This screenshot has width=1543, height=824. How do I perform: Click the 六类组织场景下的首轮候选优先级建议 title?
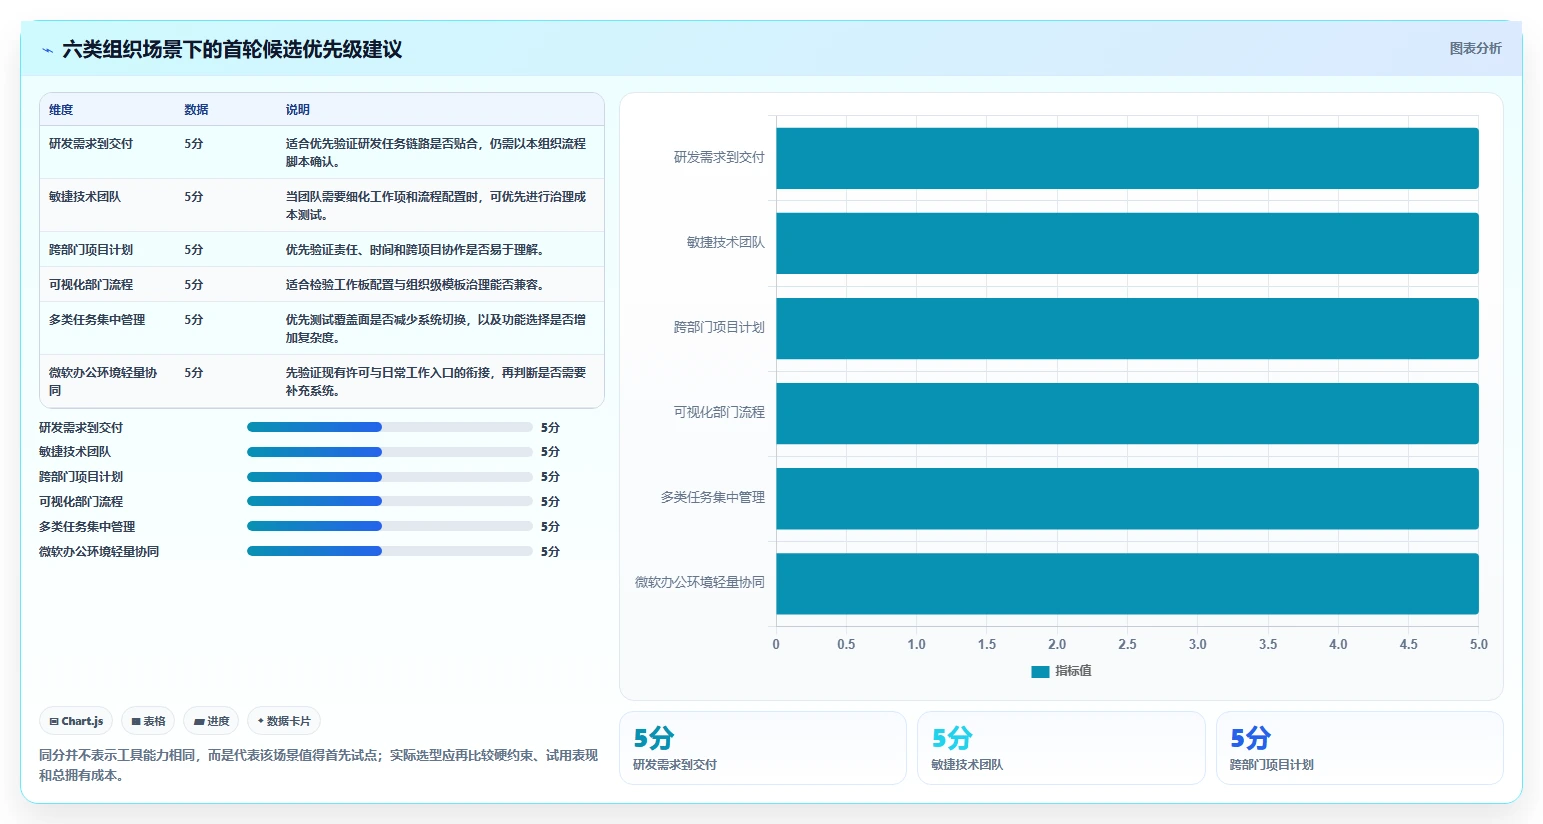(x=232, y=50)
